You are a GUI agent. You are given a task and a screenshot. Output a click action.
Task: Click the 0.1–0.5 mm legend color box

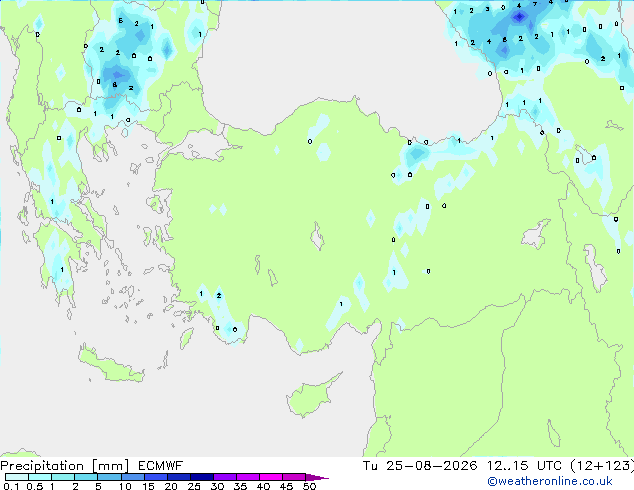tap(17, 477)
